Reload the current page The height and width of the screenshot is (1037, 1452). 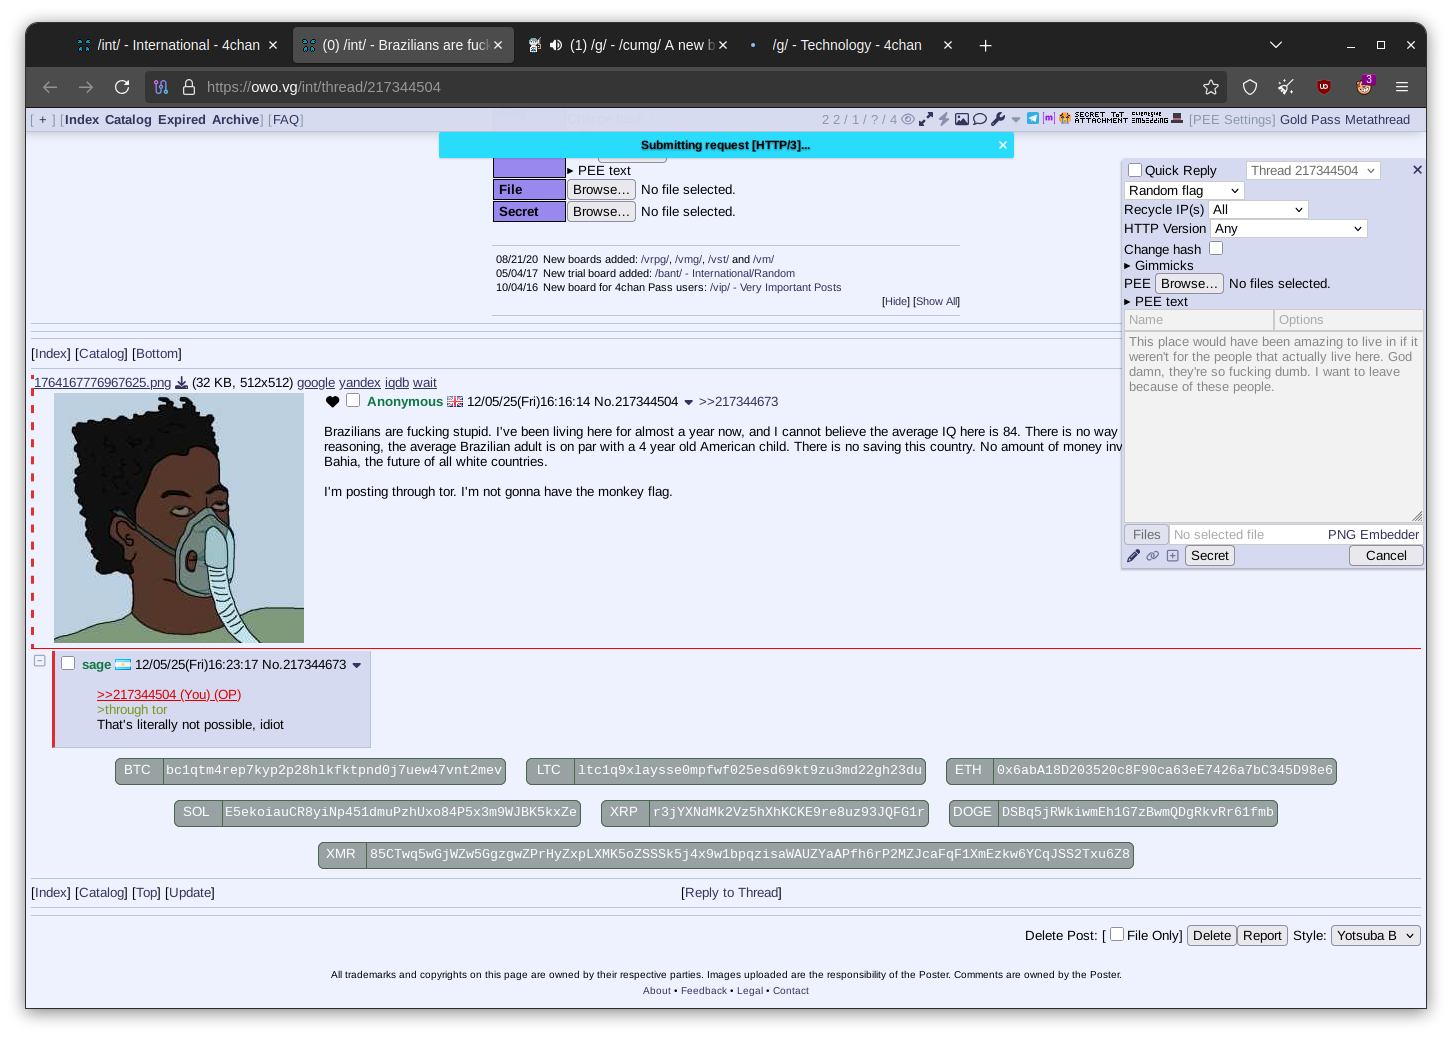pos(122,87)
